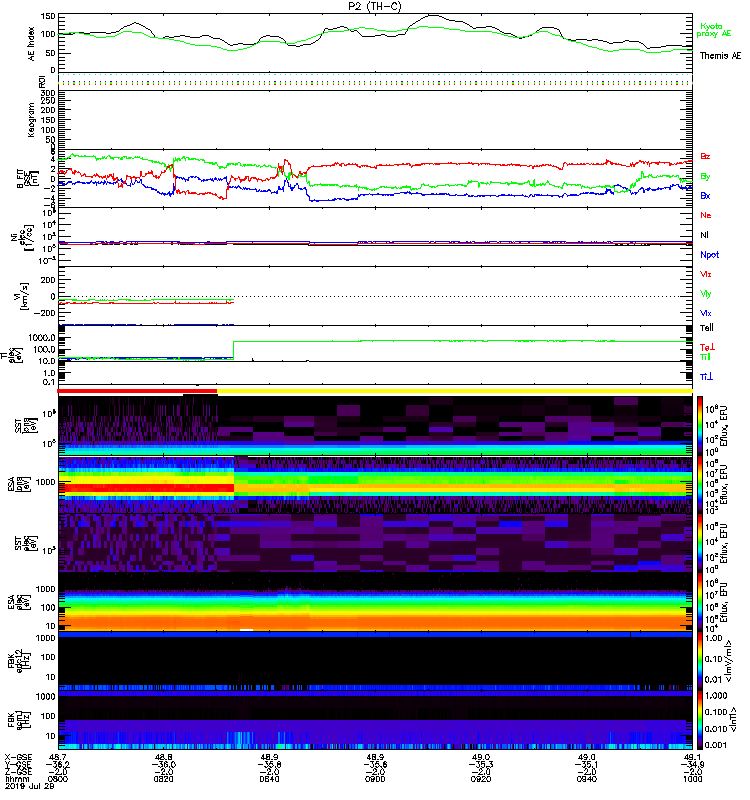The height and width of the screenshot is (800, 750).
Task: Select the black Ni density legend label
Action: (705, 235)
